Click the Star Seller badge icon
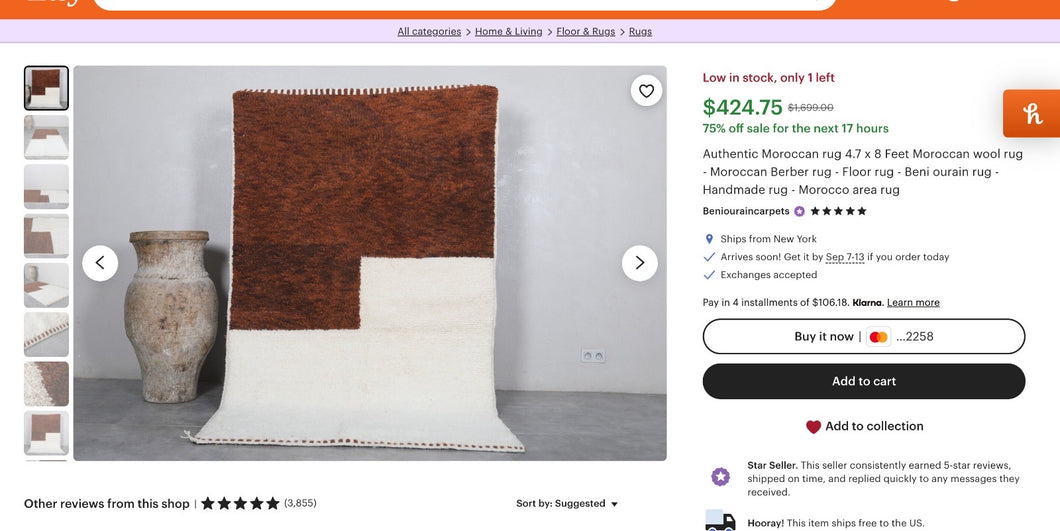 point(720,477)
